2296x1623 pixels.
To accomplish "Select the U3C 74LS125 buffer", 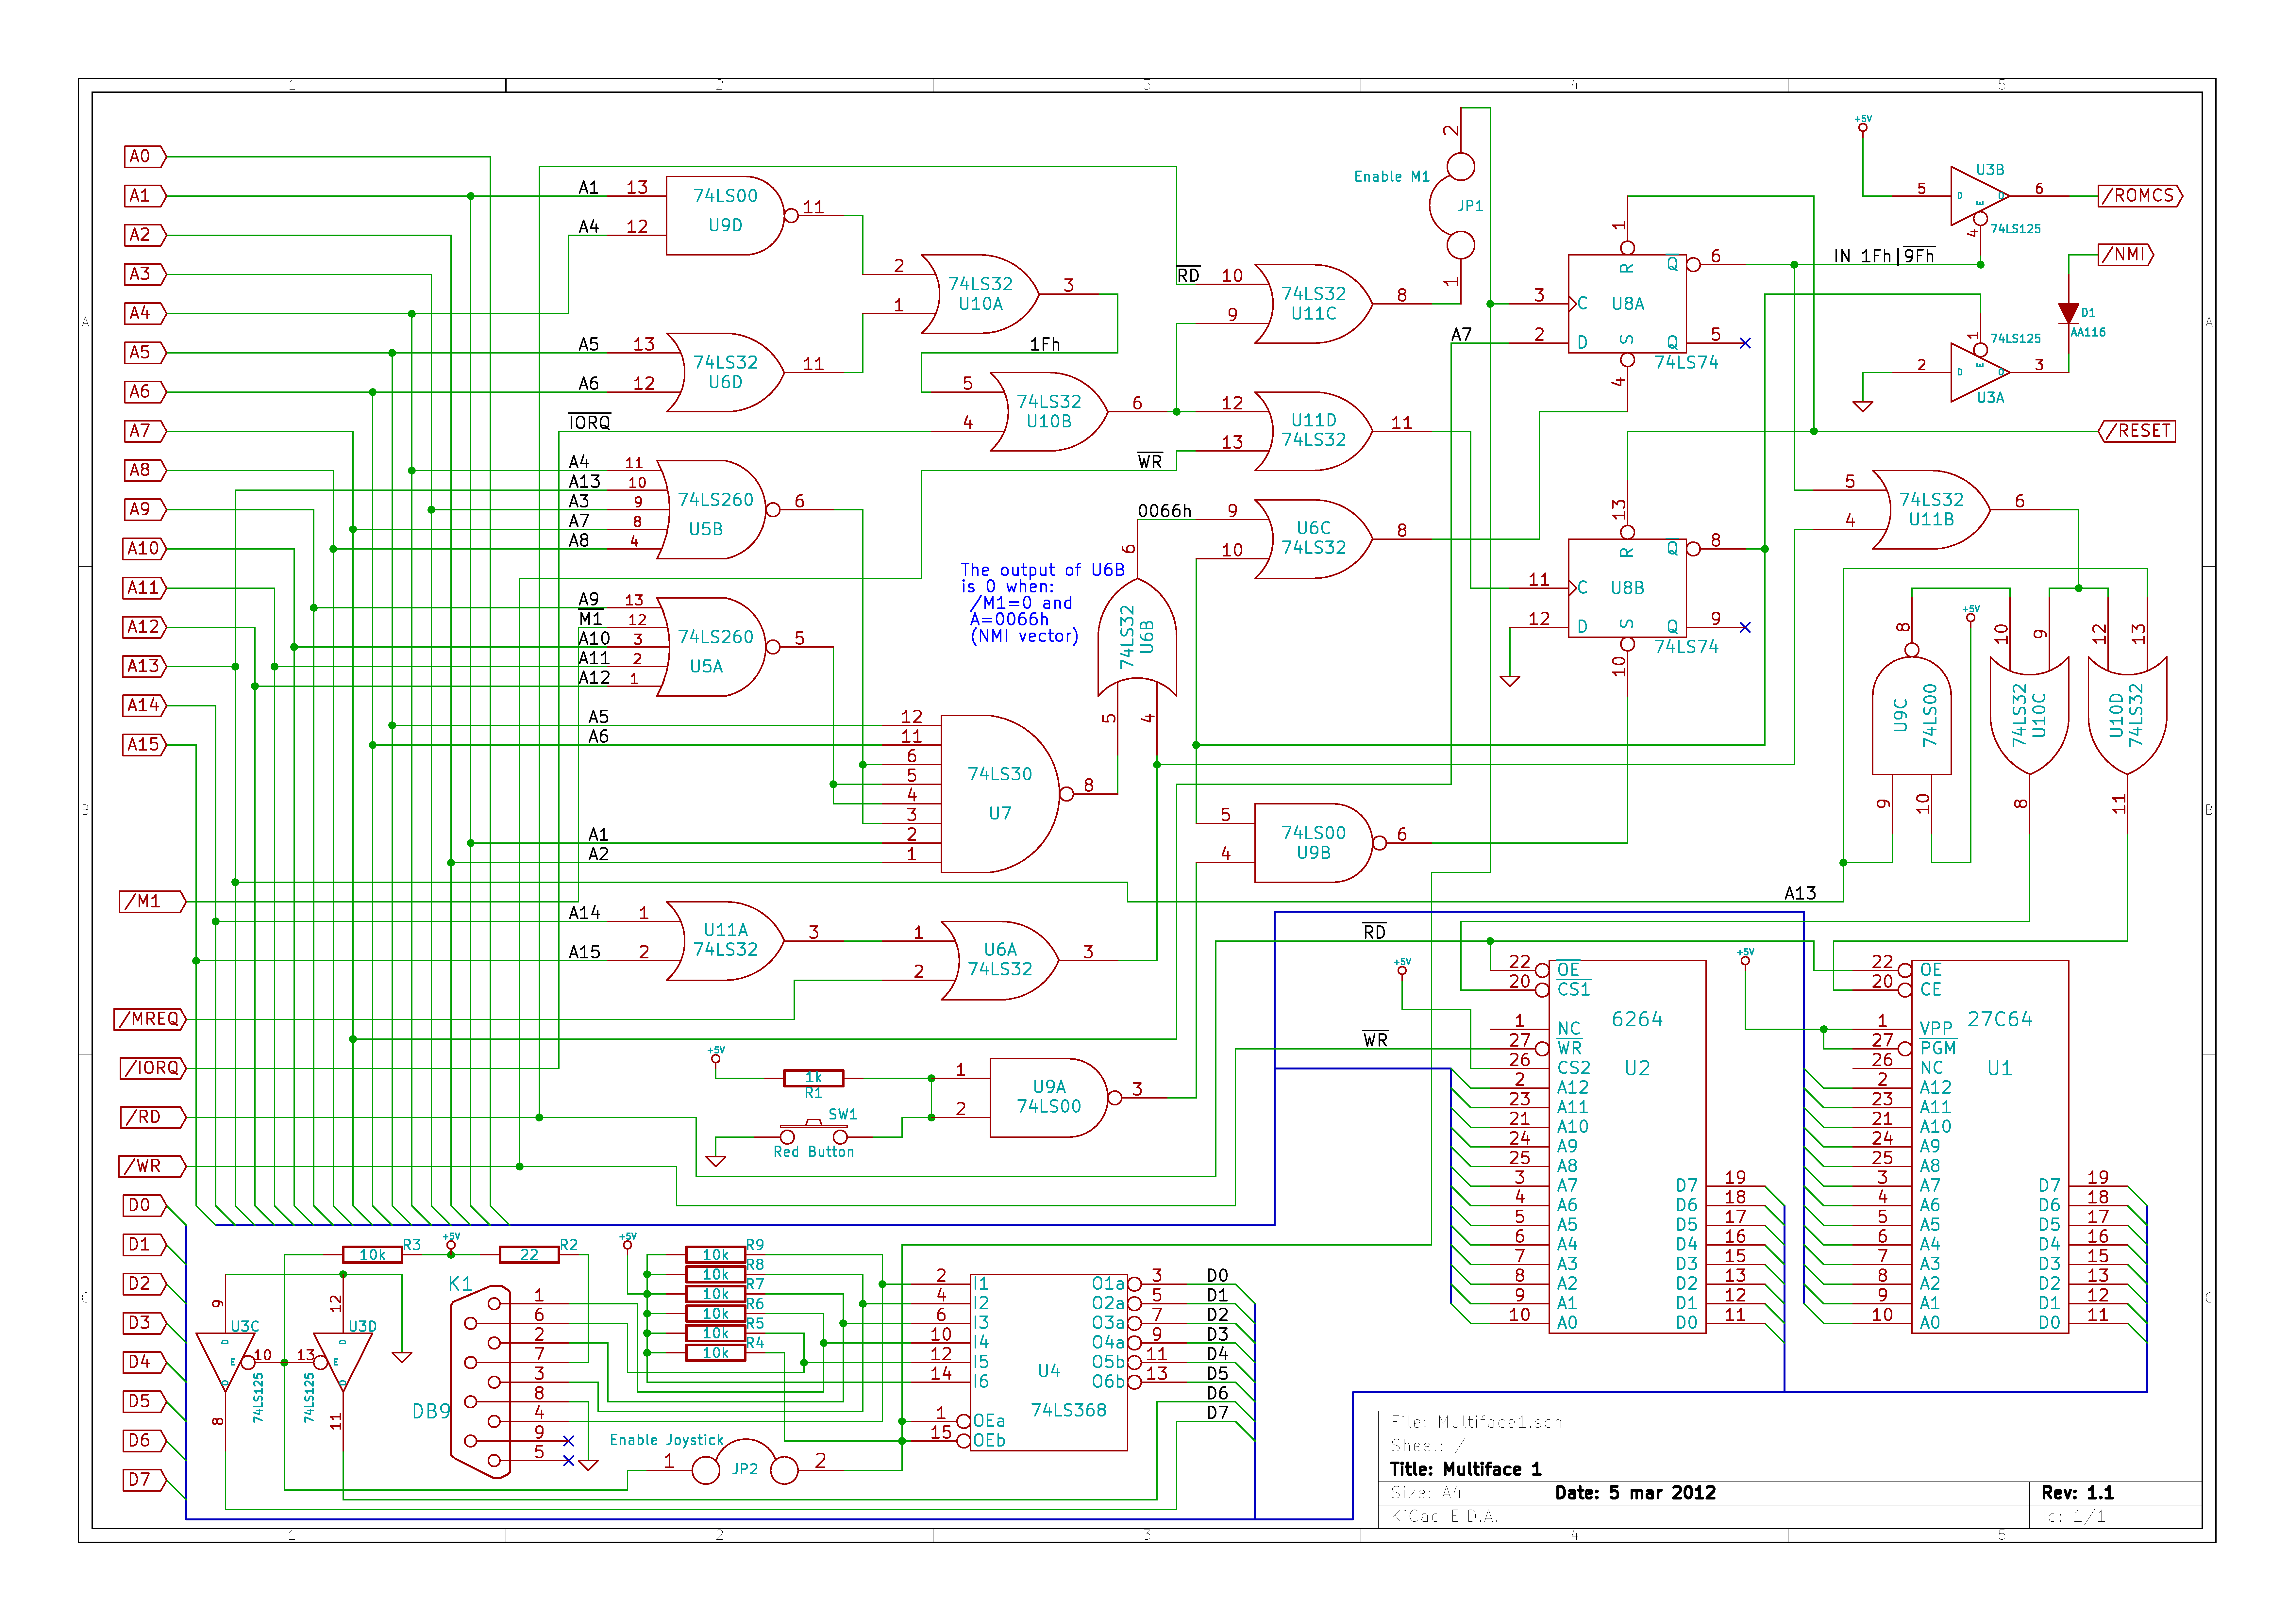I will (225, 1362).
